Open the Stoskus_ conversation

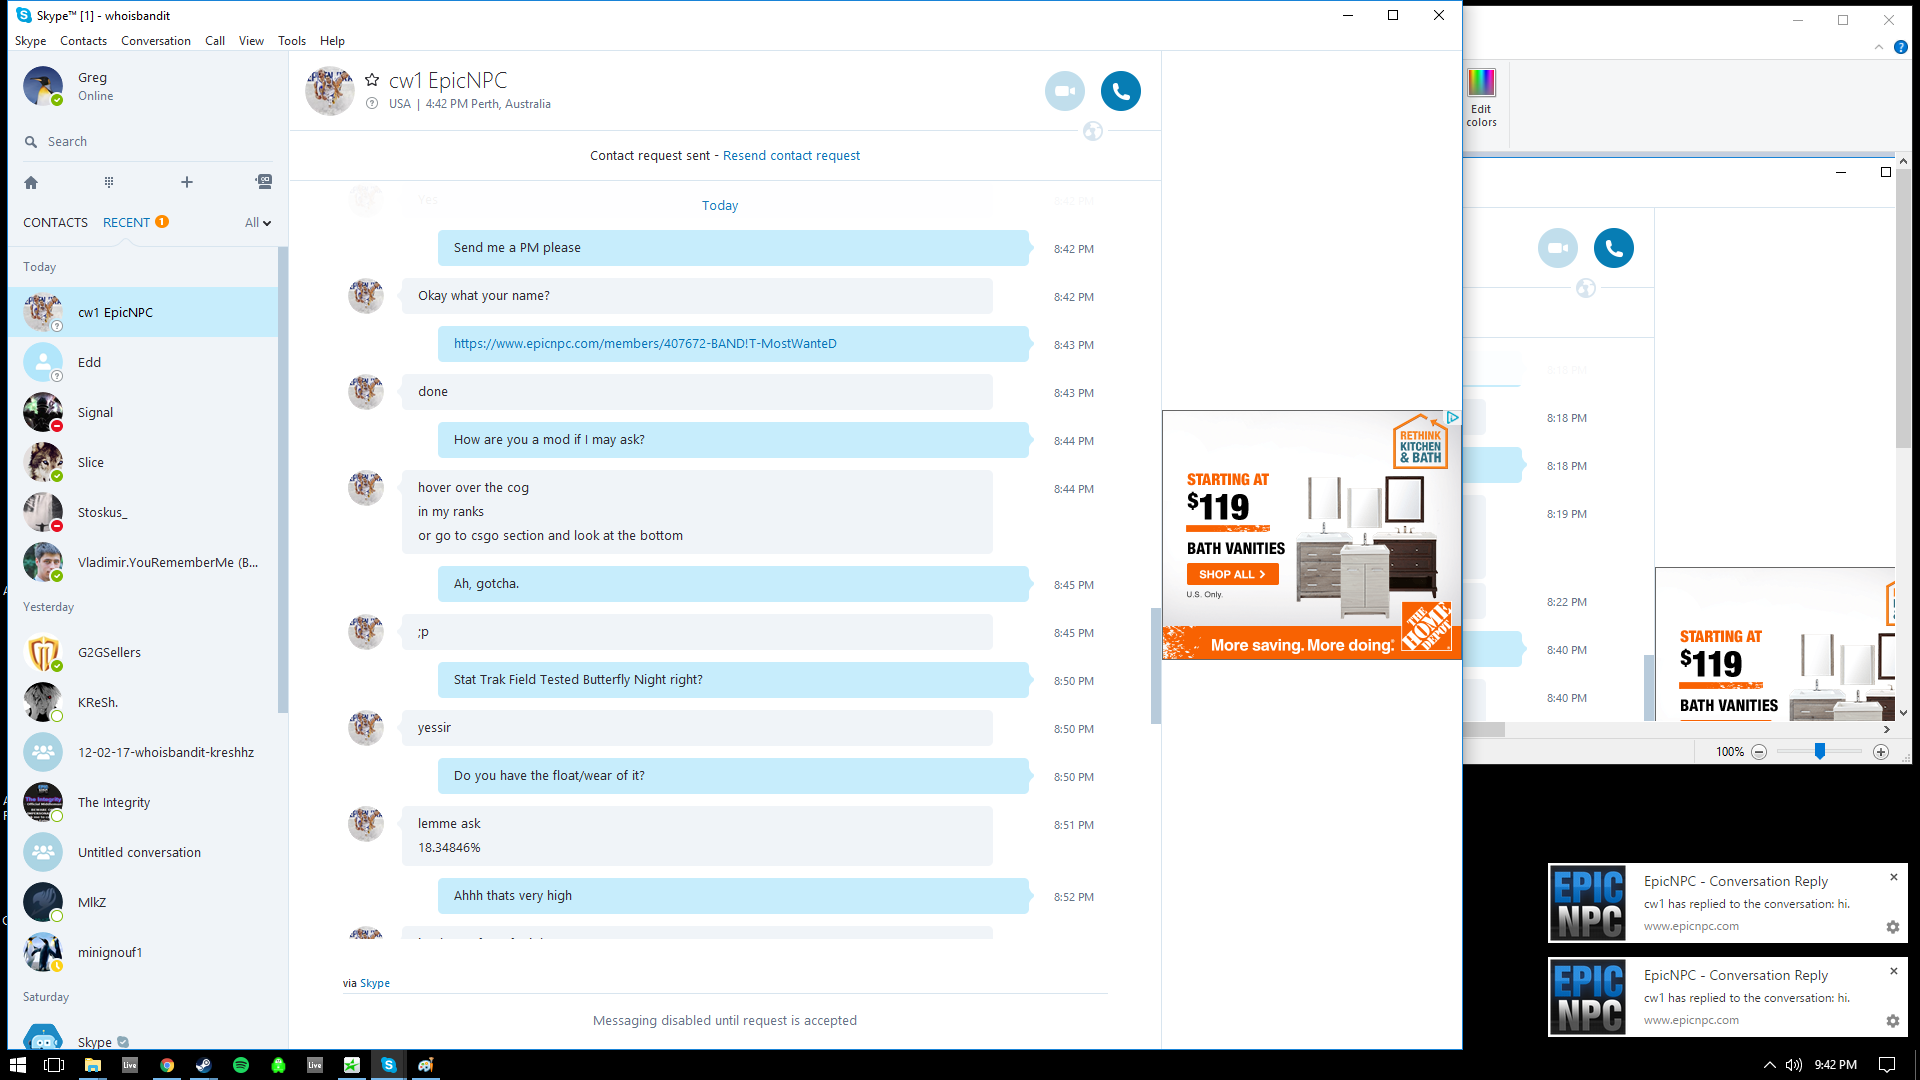pos(143,513)
